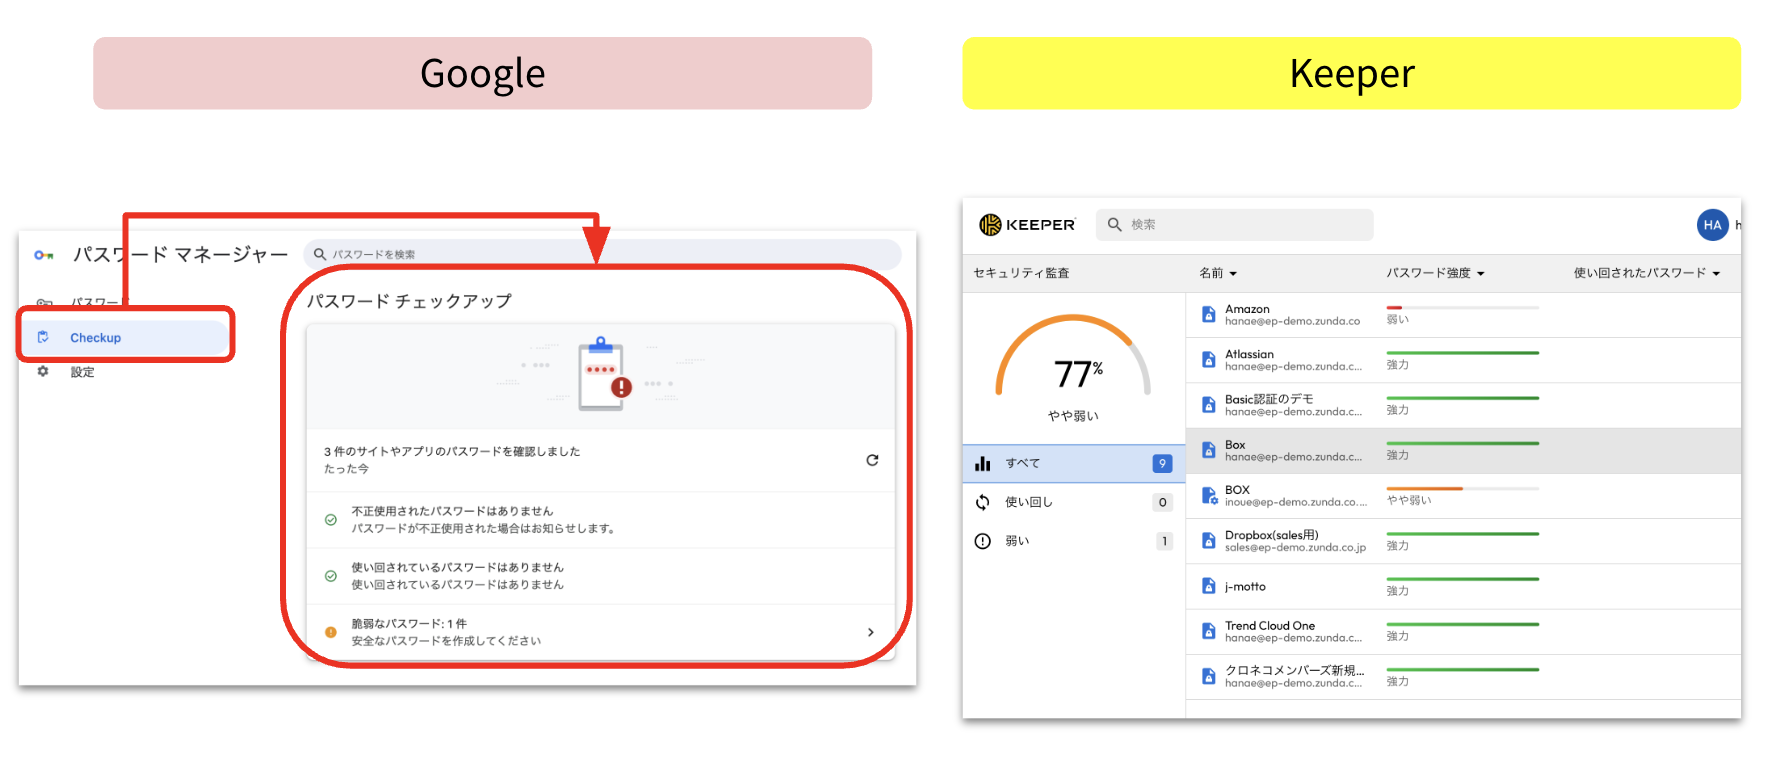The height and width of the screenshot is (768, 1774).
Task: Click 3 件のサイトやアプリのパスワードを確認しました text
Action: [452, 452]
